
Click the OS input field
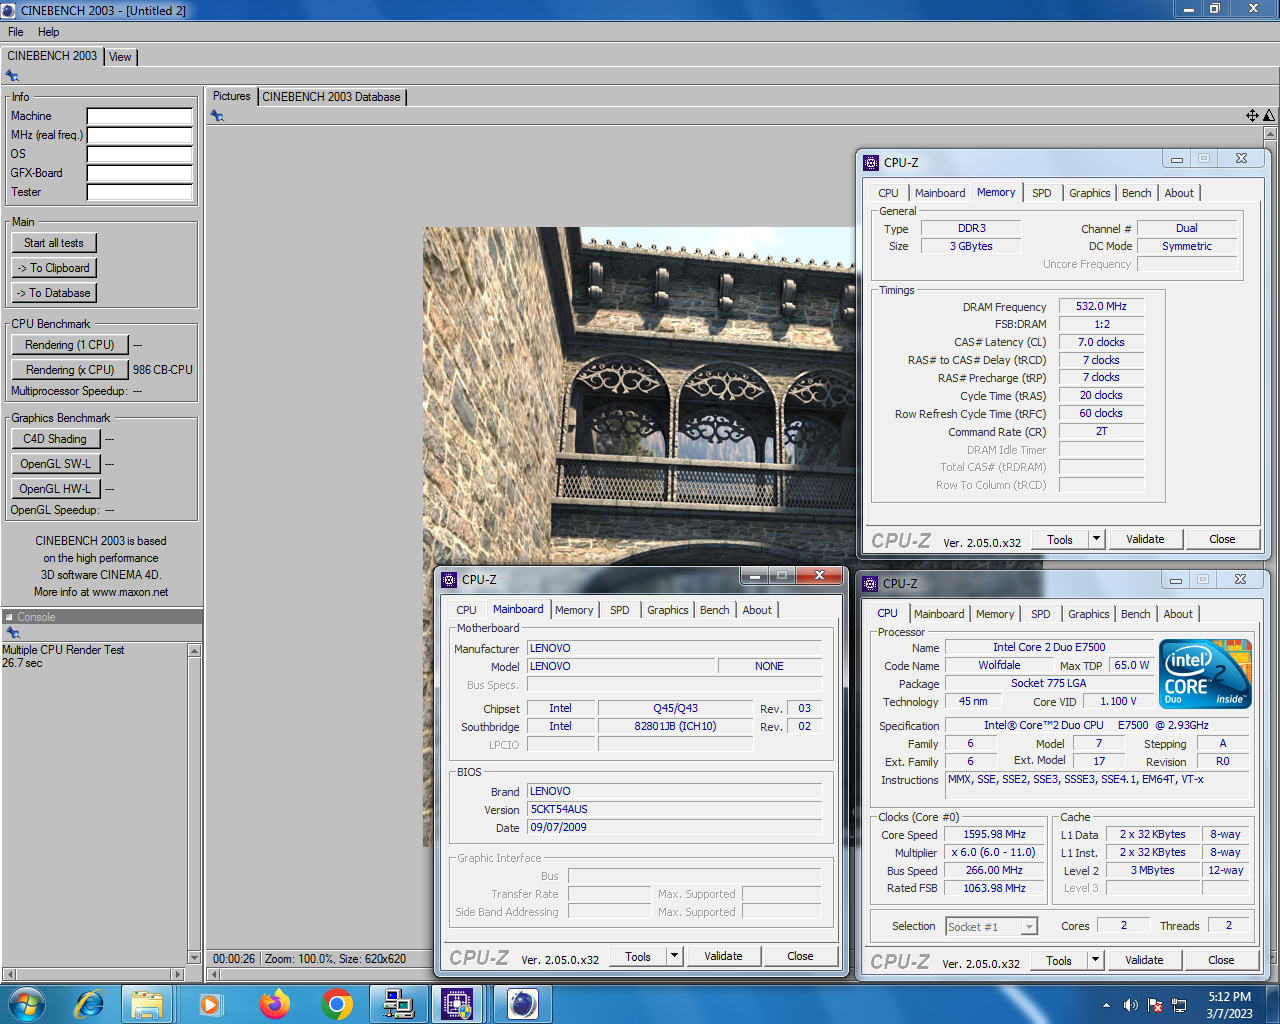140,154
